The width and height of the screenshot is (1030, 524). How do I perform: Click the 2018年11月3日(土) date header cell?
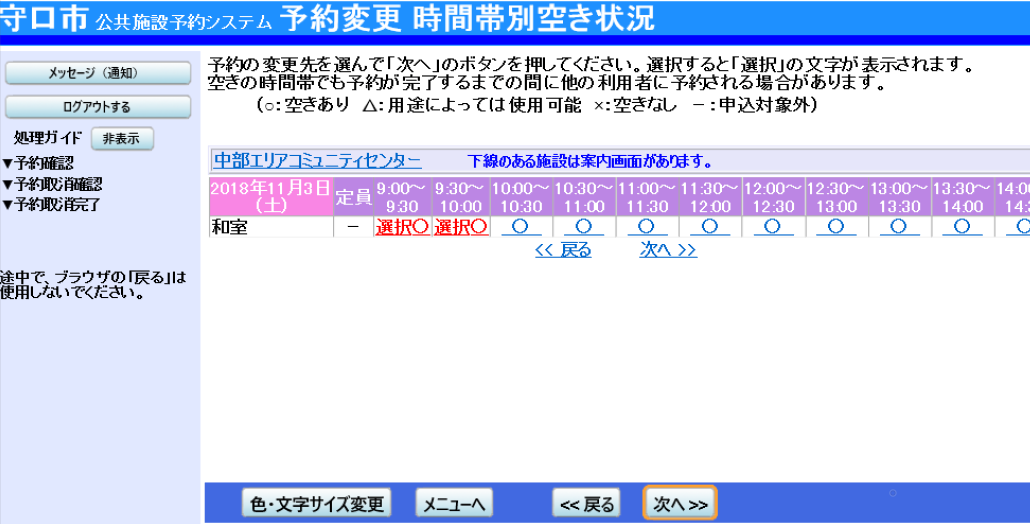(271, 197)
